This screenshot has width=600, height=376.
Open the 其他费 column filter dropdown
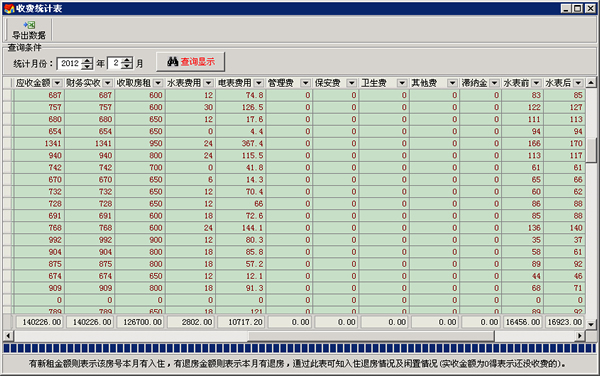click(452, 83)
